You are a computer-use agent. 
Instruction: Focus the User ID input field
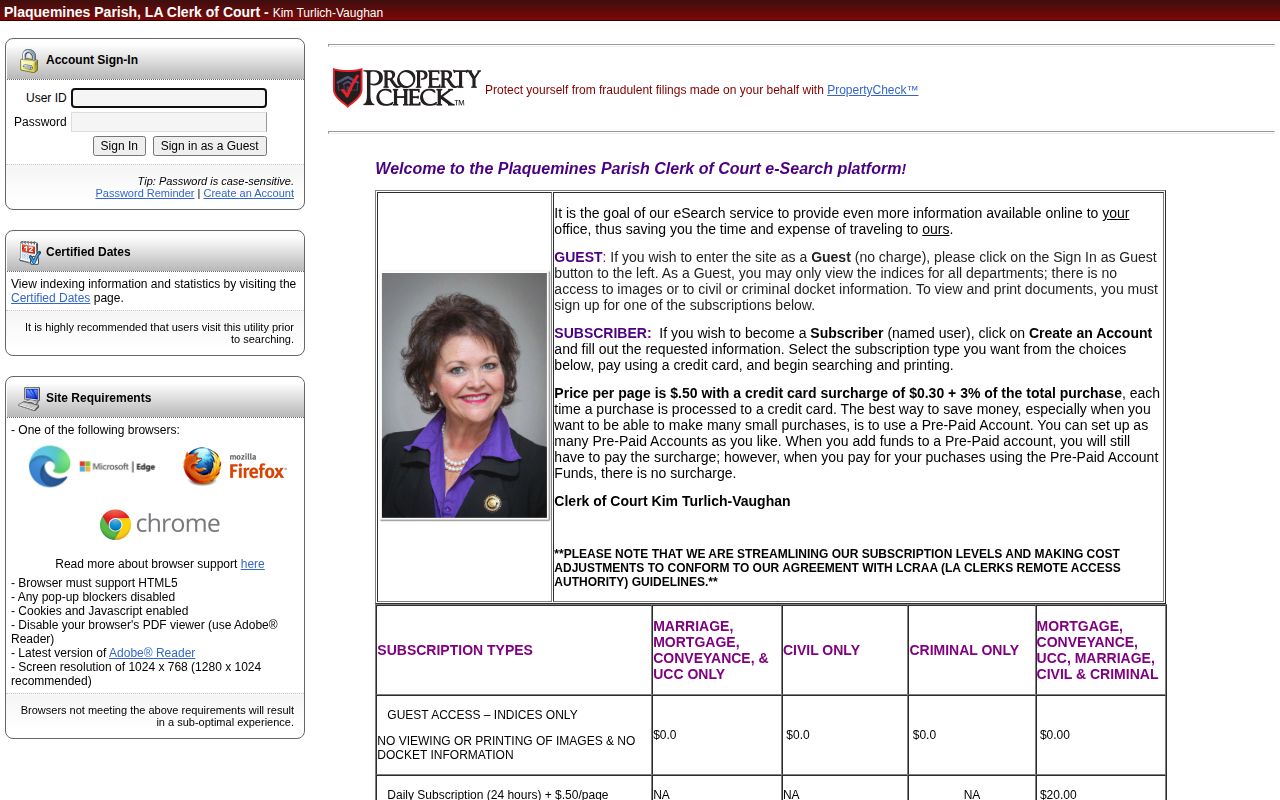(x=169, y=98)
